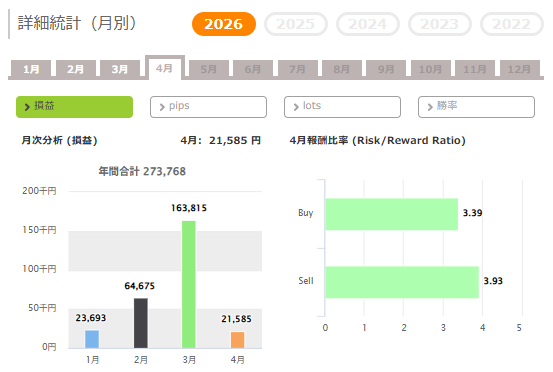Select the active 4月 tab

tap(165, 68)
